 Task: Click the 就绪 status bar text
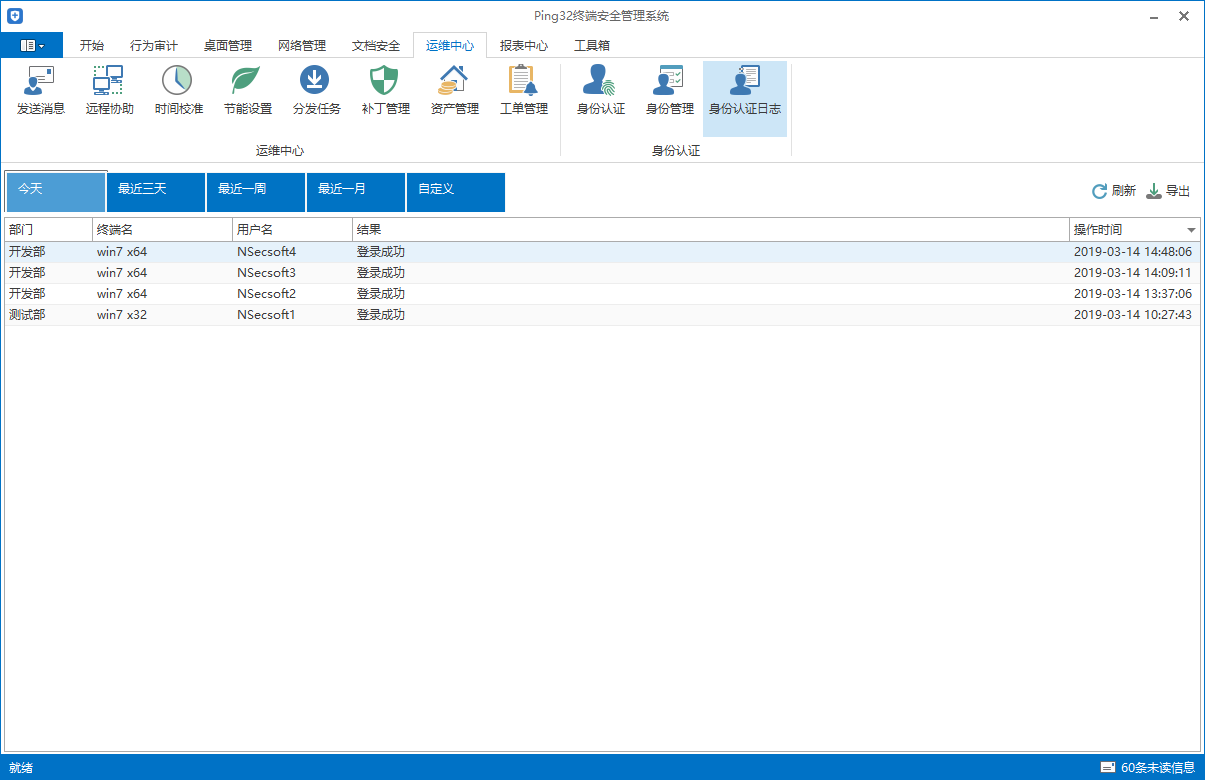point(21,768)
